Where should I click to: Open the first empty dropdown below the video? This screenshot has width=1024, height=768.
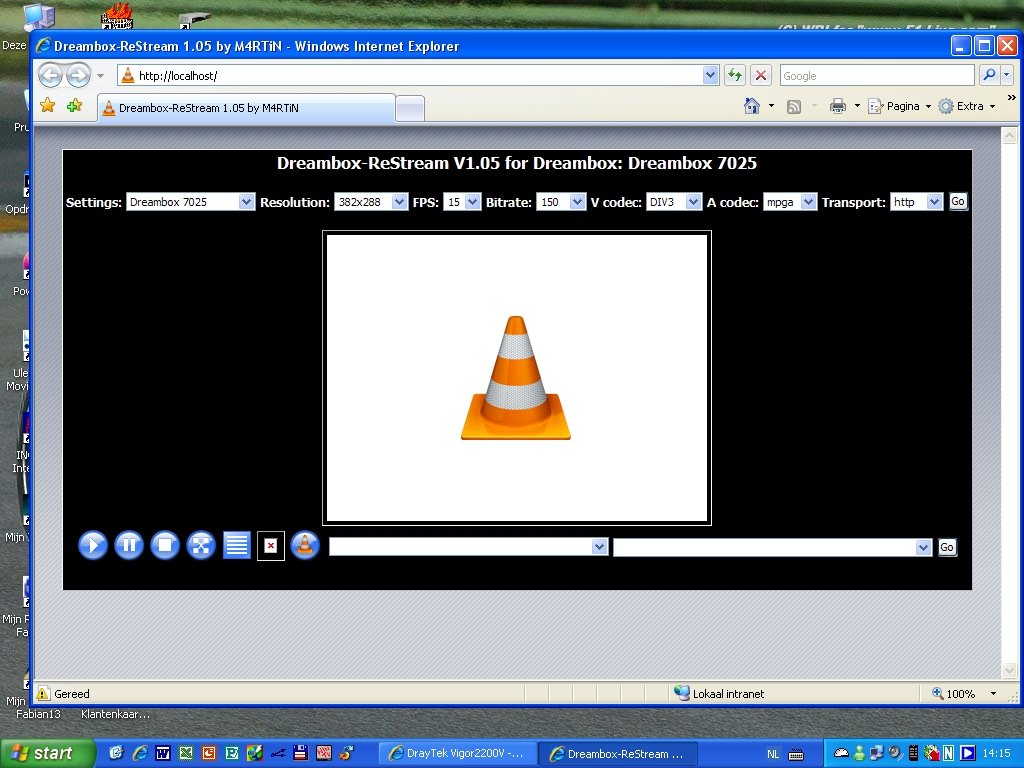(x=468, y=547)
